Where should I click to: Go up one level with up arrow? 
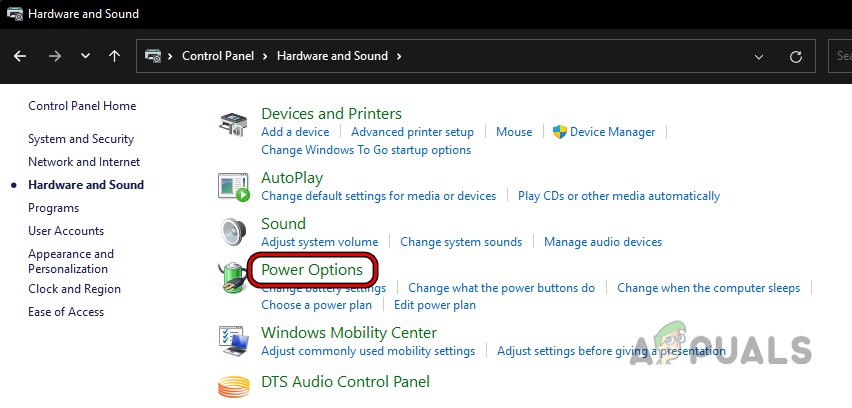click(115, 56)
